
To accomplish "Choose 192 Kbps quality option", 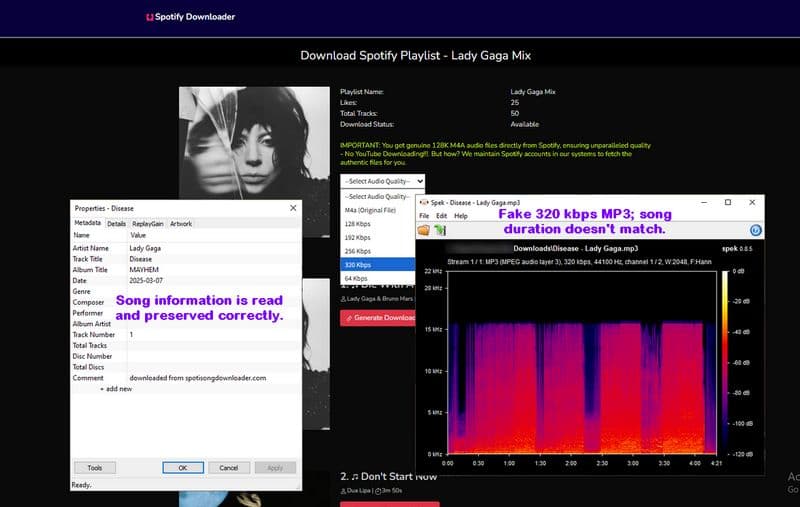I will (x=378, y=238).
